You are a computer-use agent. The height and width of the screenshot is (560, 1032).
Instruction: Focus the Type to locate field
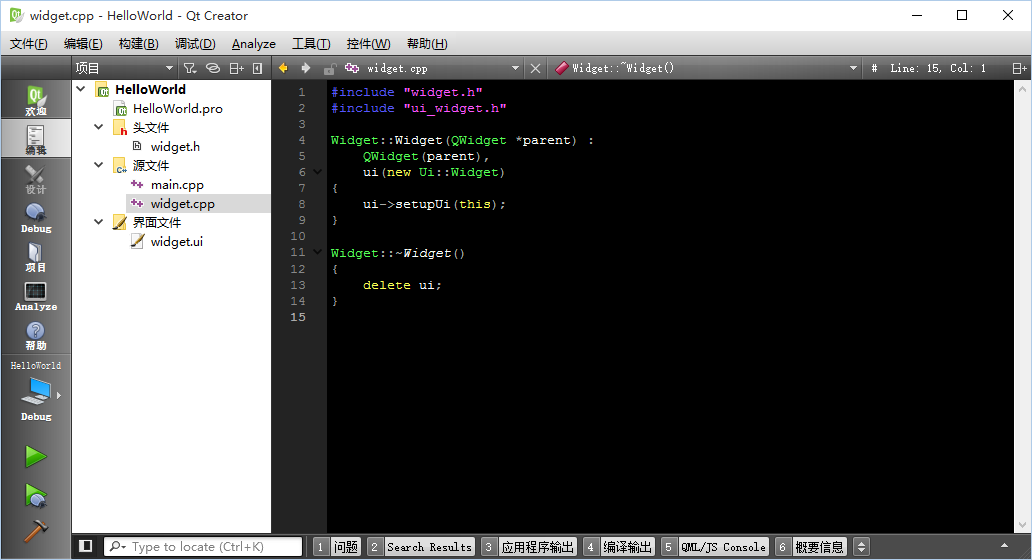(x=203, y=546)
